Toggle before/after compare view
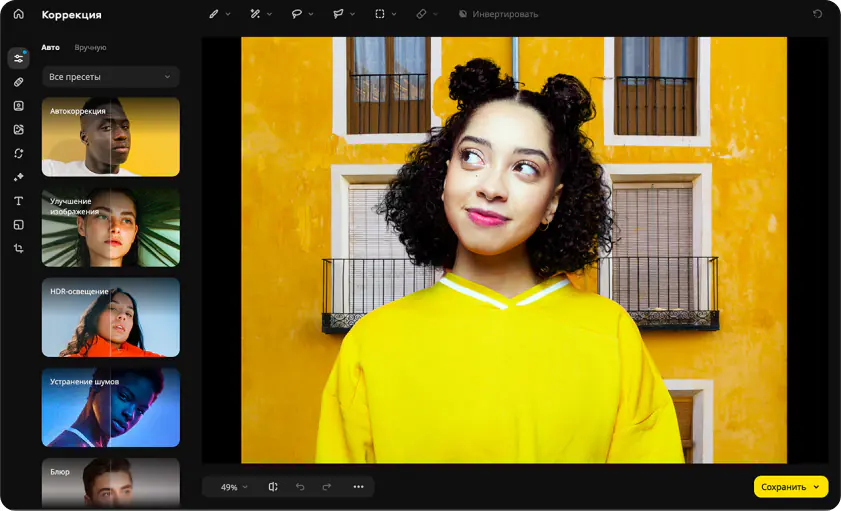 click(x=273, y=487)
